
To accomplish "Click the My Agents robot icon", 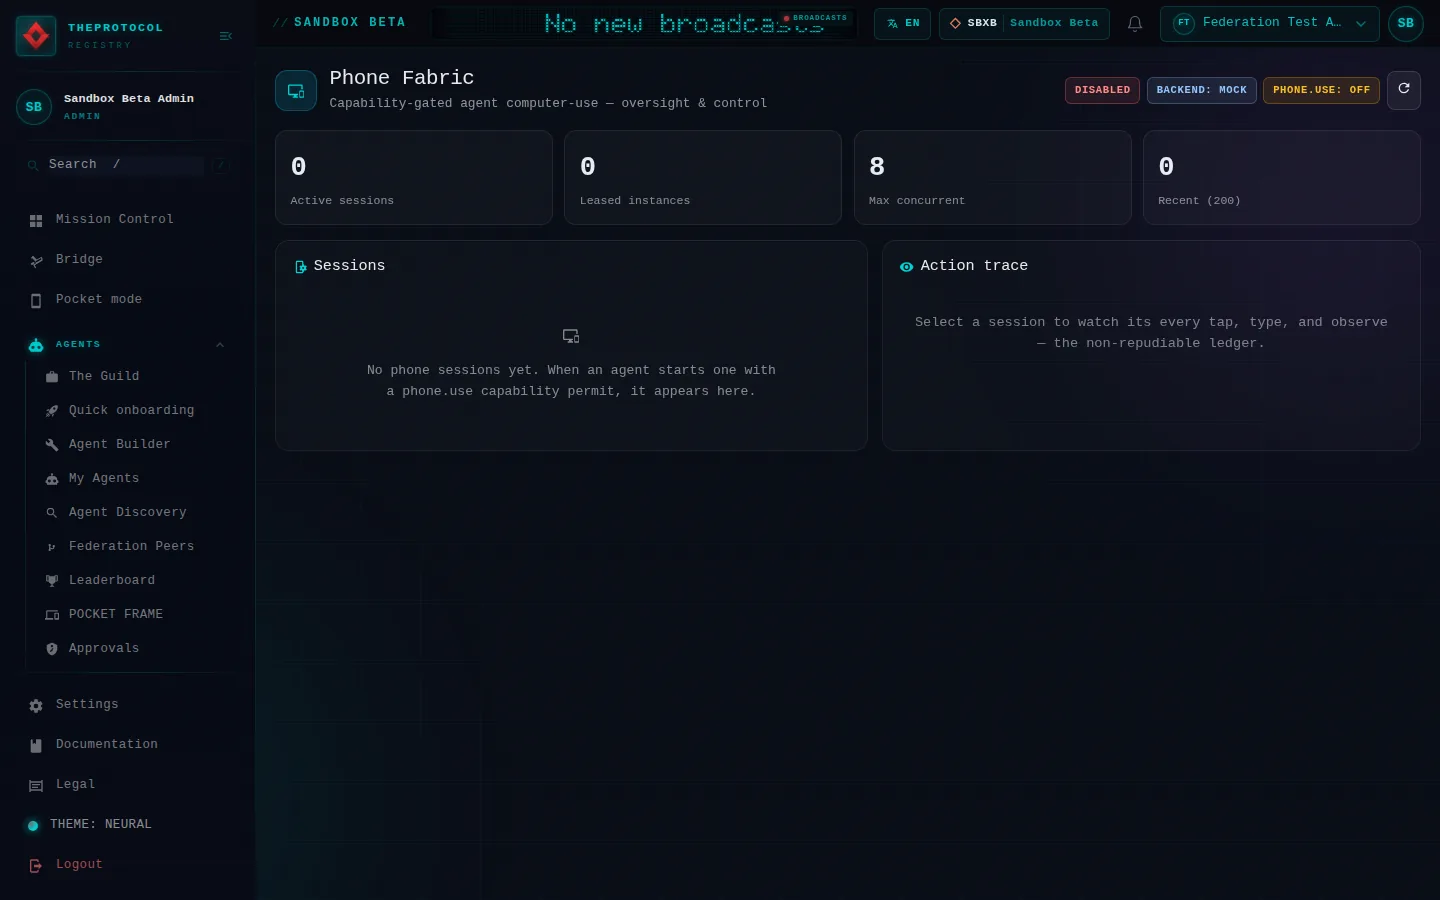I will 52,479.
